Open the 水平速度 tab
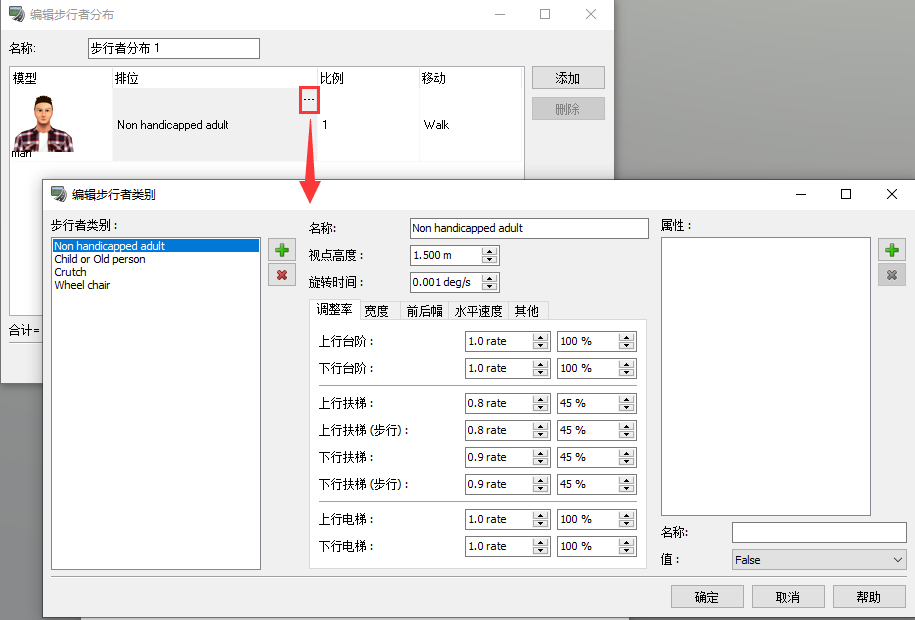 pos(479,311)
